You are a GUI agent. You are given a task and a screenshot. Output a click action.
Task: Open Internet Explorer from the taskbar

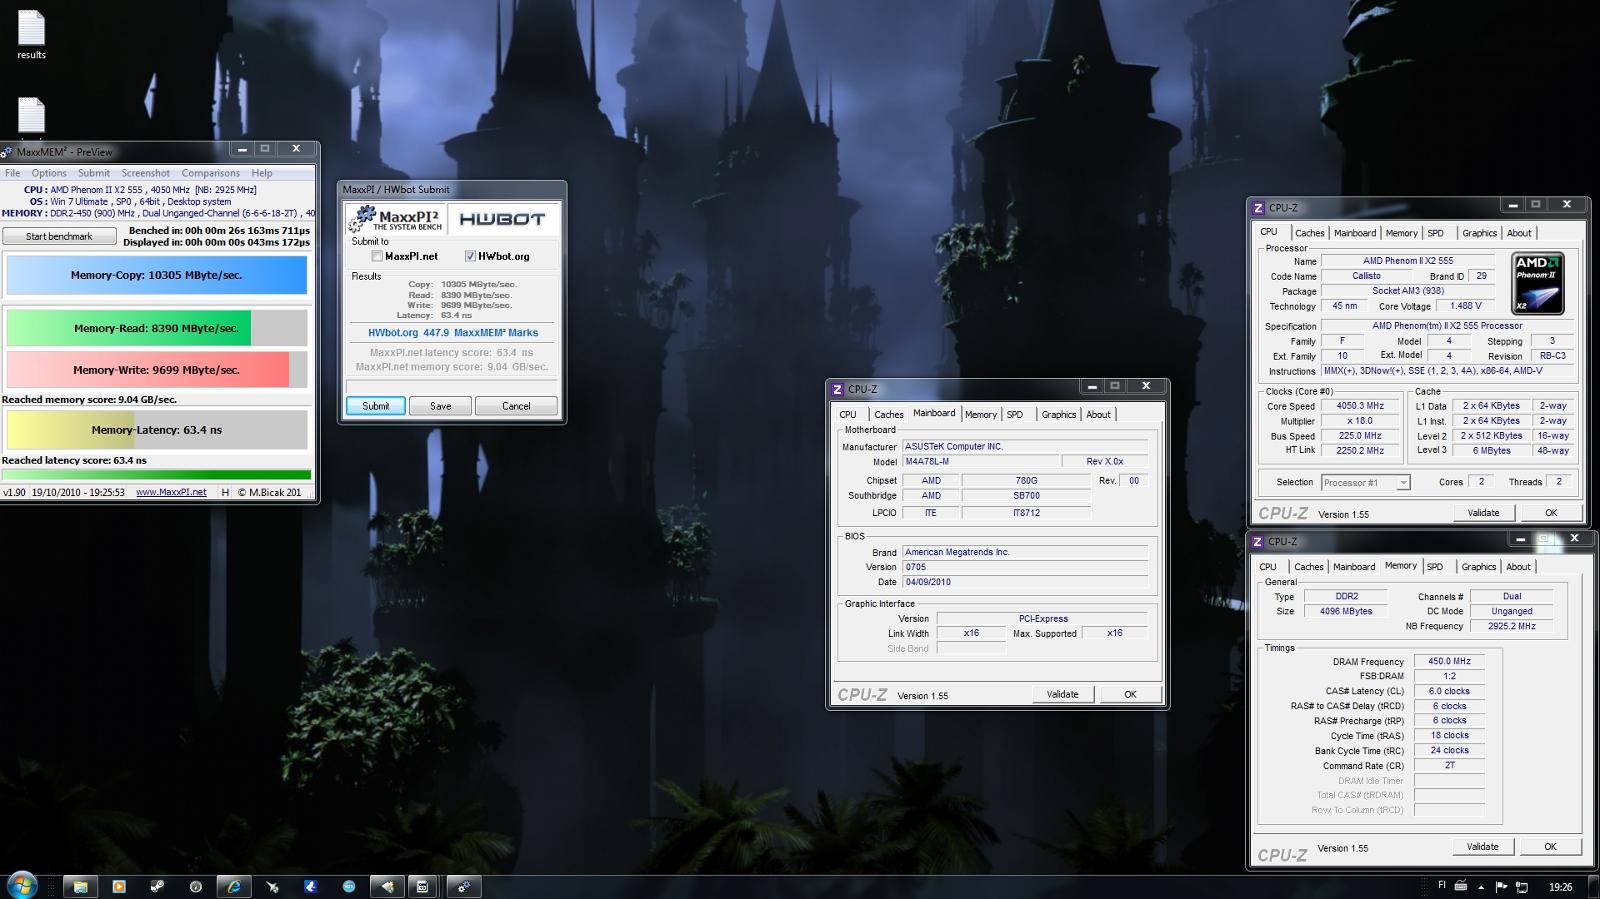[x=234, y=886]
